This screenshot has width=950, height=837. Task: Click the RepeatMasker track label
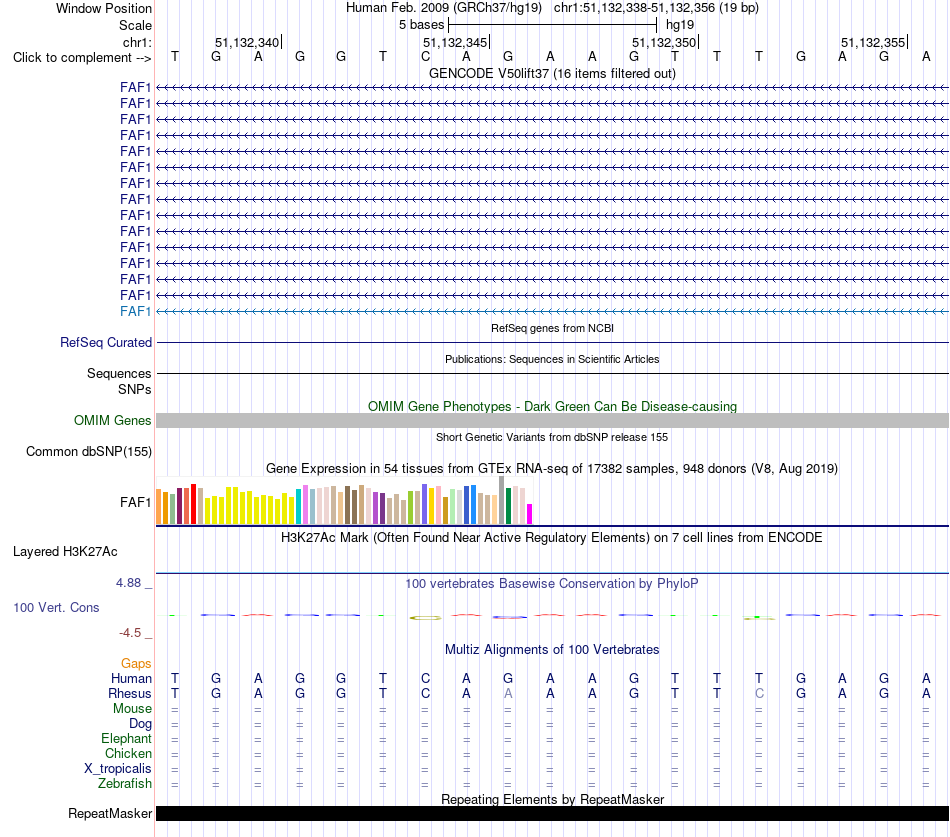(110, 813)
